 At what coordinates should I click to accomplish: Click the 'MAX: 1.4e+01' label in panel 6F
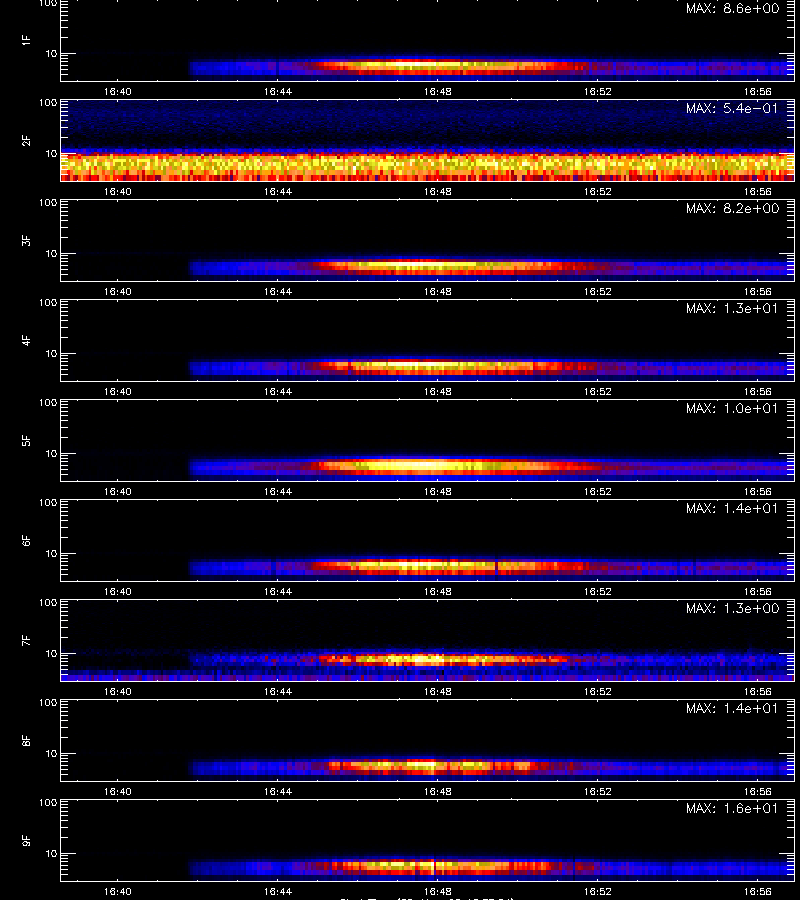[x=732, y=508]
